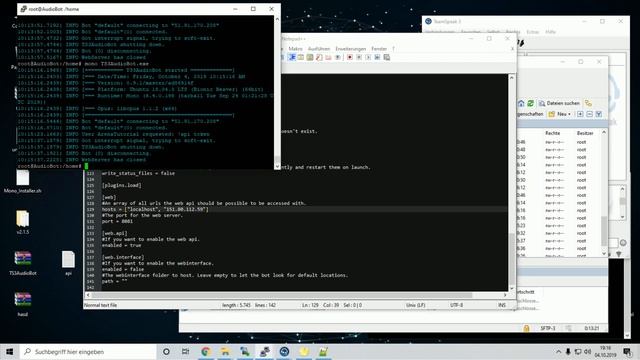Open the Erweiterungen menu in Notepad++
Screen dimensions: 640x360
pyautogui.click(x=351, y=49)
